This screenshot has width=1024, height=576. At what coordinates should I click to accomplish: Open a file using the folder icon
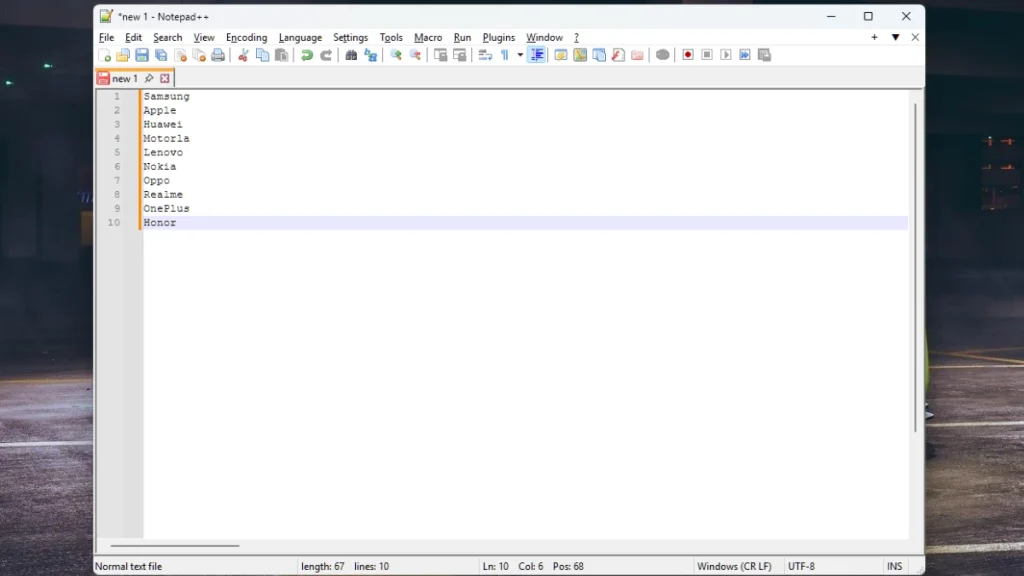tap(123, 55)
